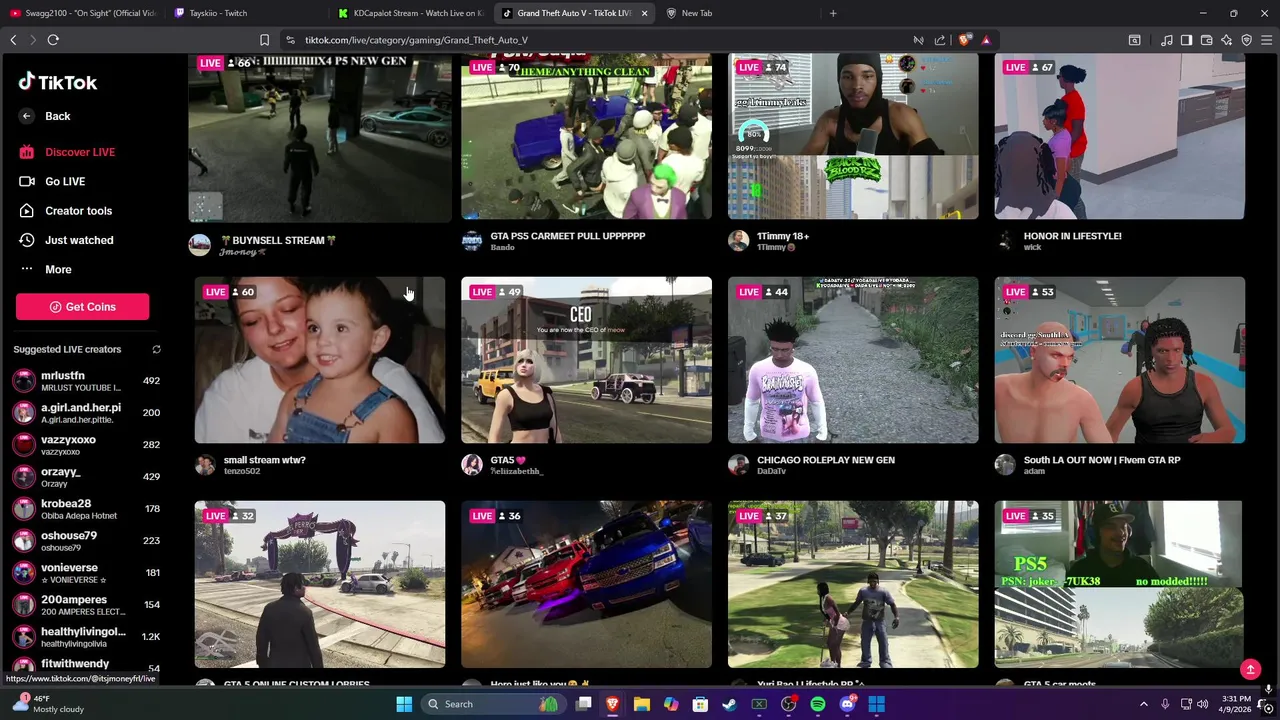Click 1Timmy's profile avatar
This screenshot has width=1280, height=720.
tap(738, 241)
